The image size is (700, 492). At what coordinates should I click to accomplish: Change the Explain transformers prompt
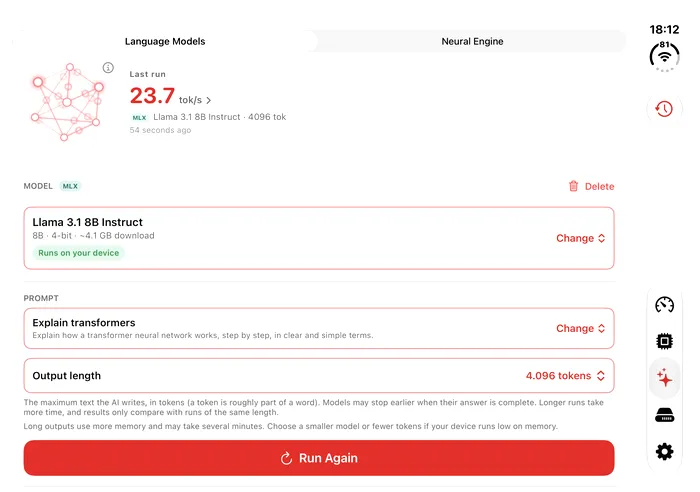click(x=580, y=328)
